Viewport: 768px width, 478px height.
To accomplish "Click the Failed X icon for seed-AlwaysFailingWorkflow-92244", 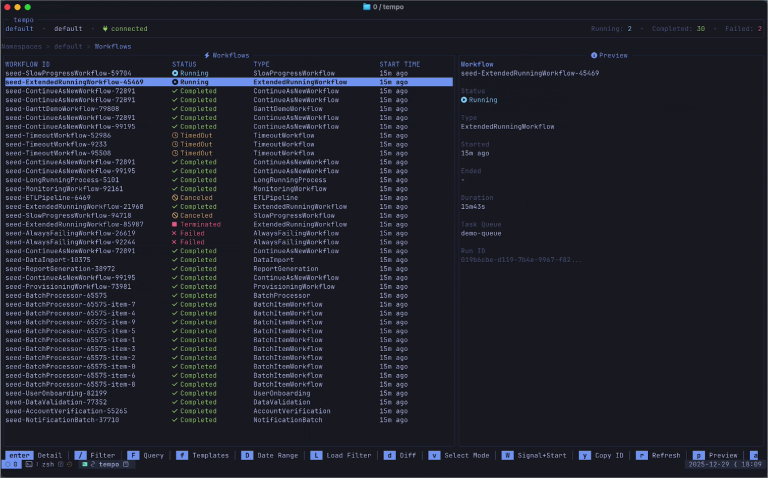I will pos(175,242).
